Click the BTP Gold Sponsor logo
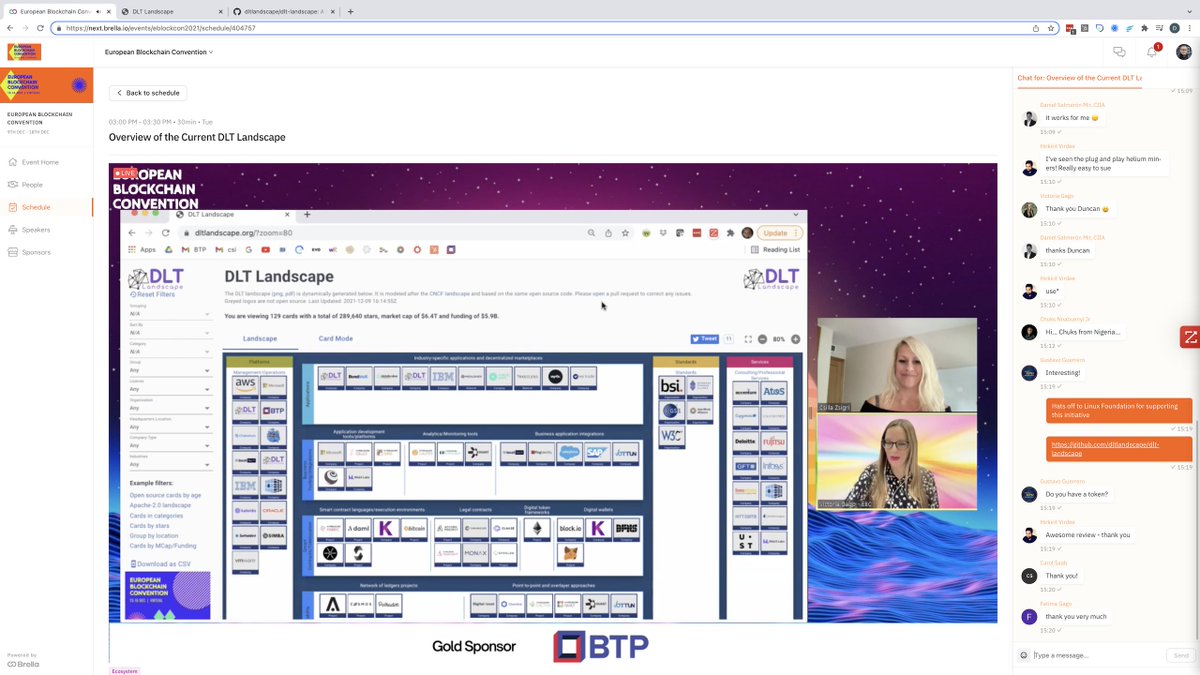 (601, 646)
